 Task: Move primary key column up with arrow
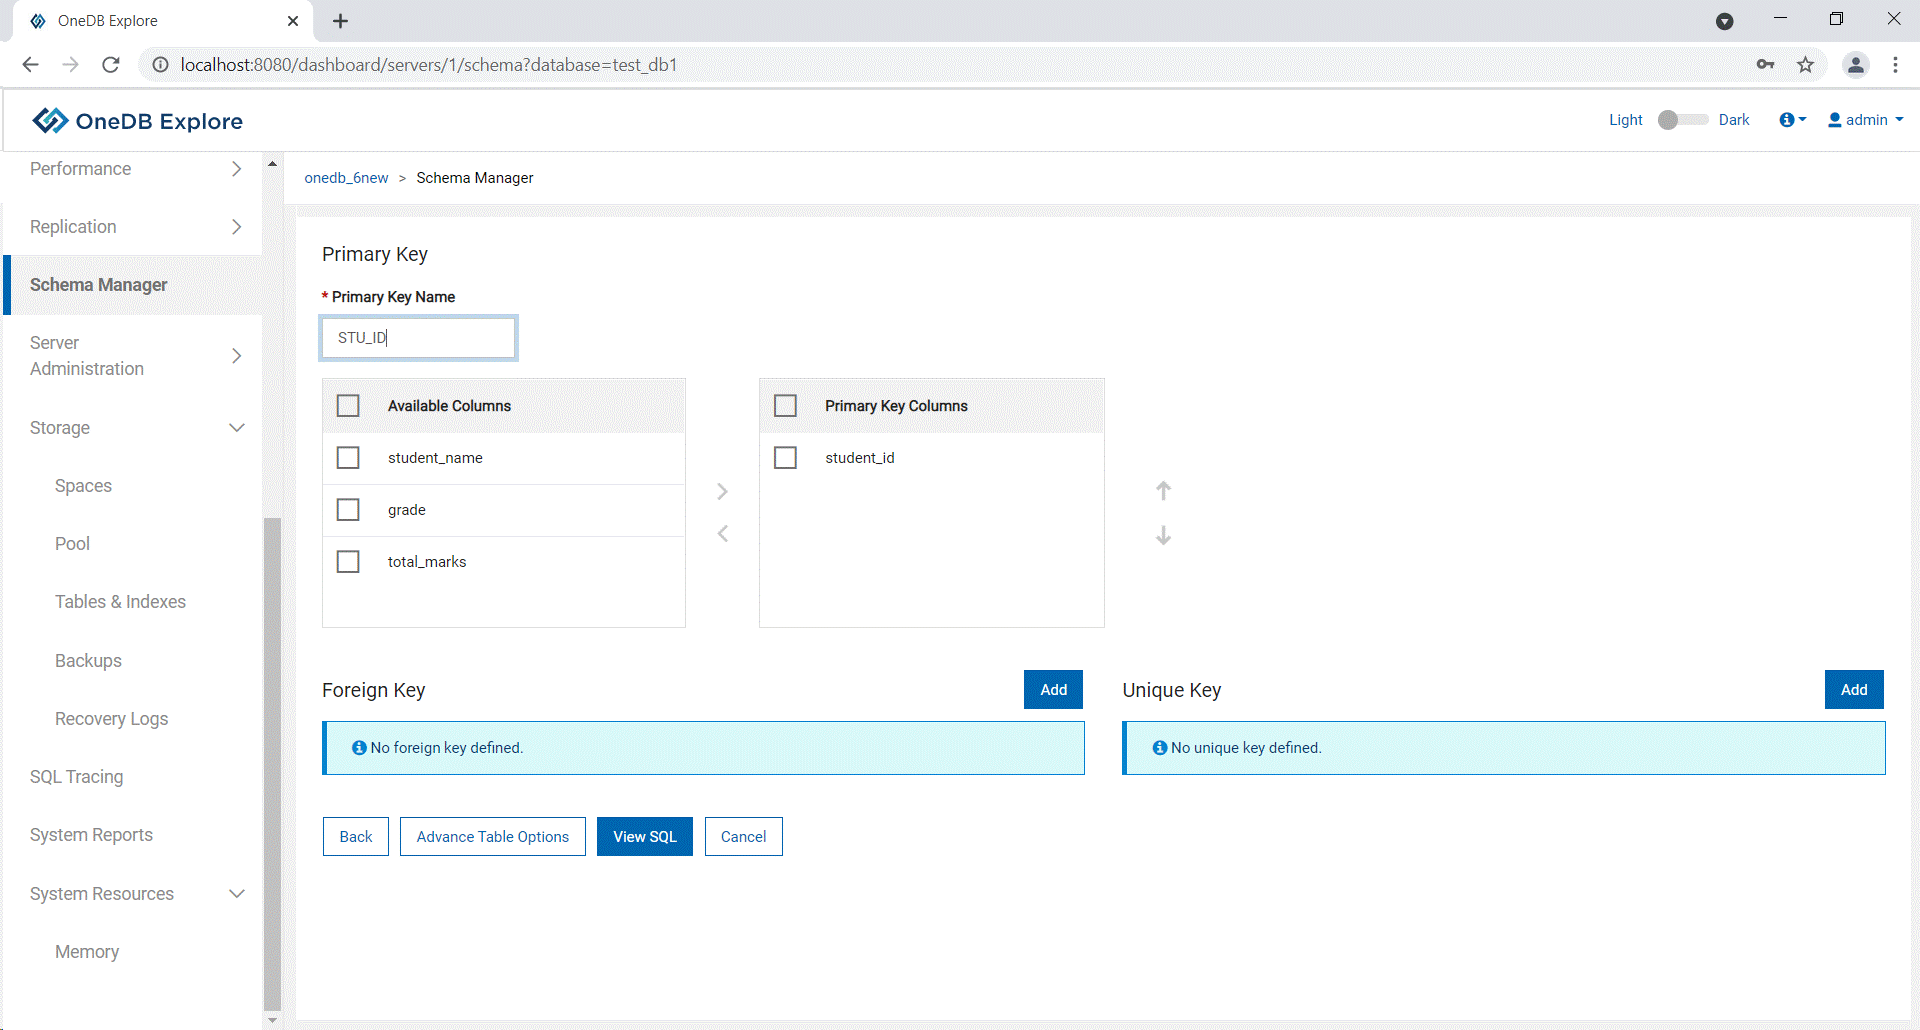tap(1163, 491)
